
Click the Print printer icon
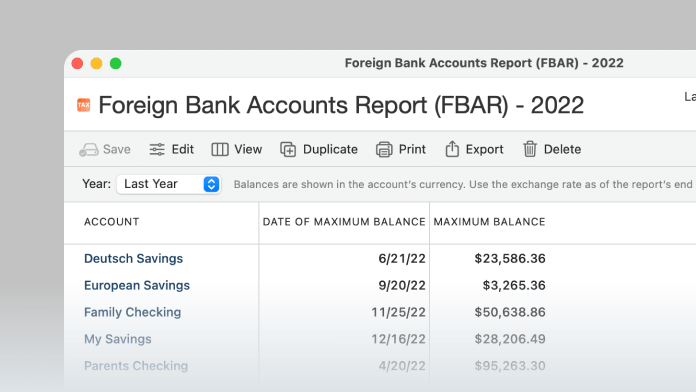384,150
